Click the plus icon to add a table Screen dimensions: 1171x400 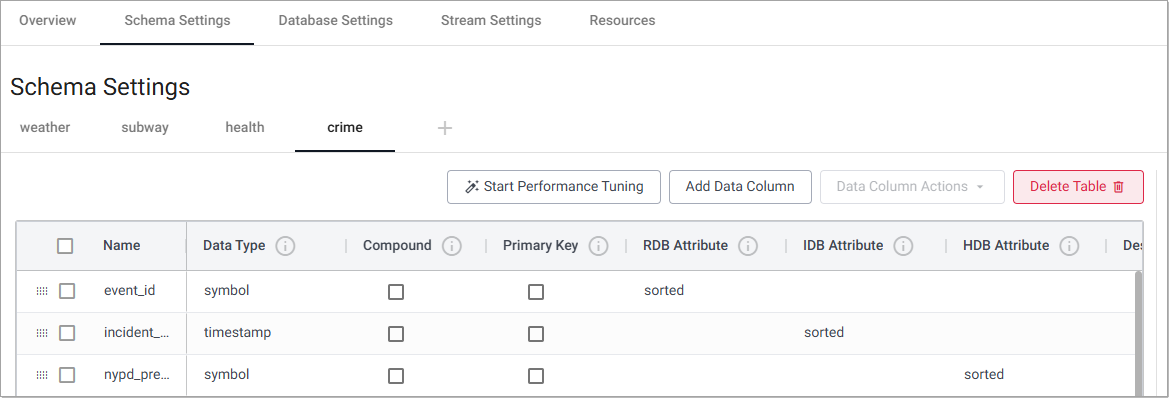pyautogui.click(x=445, y=128)
